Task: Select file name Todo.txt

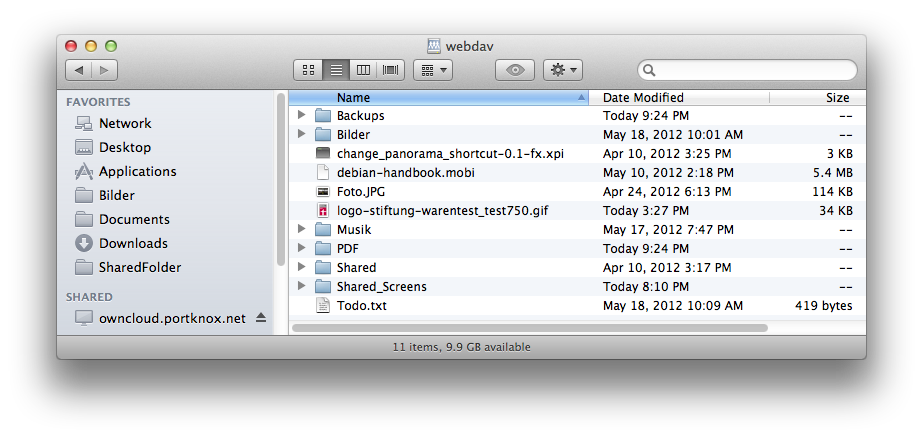Action: pos(361,306)
